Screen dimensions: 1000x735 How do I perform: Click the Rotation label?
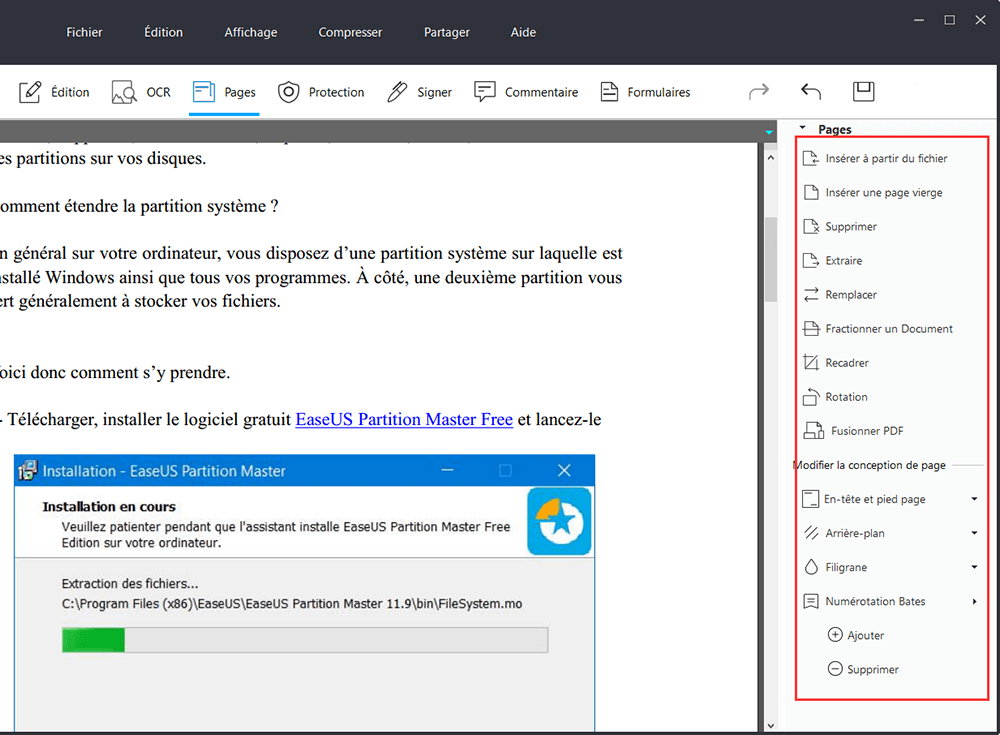point(846,397)
